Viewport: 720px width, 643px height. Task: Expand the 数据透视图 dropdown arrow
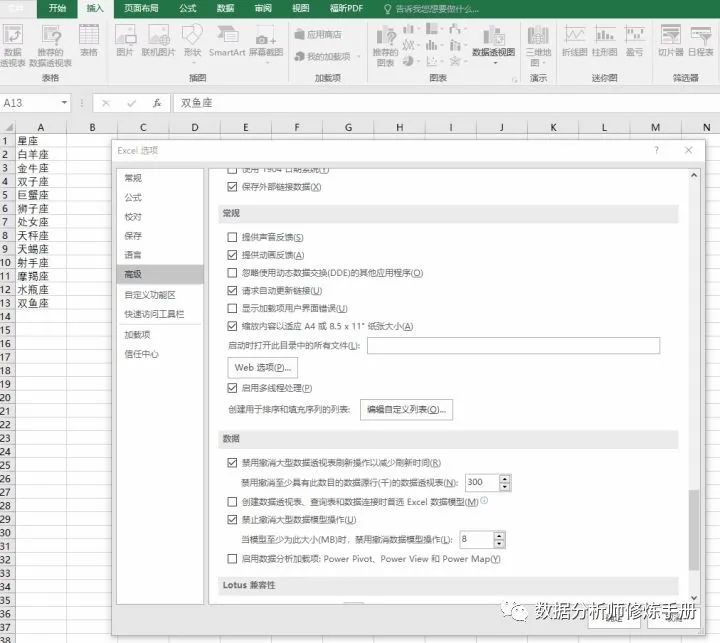pyautogui.click(x=495, y=63)
